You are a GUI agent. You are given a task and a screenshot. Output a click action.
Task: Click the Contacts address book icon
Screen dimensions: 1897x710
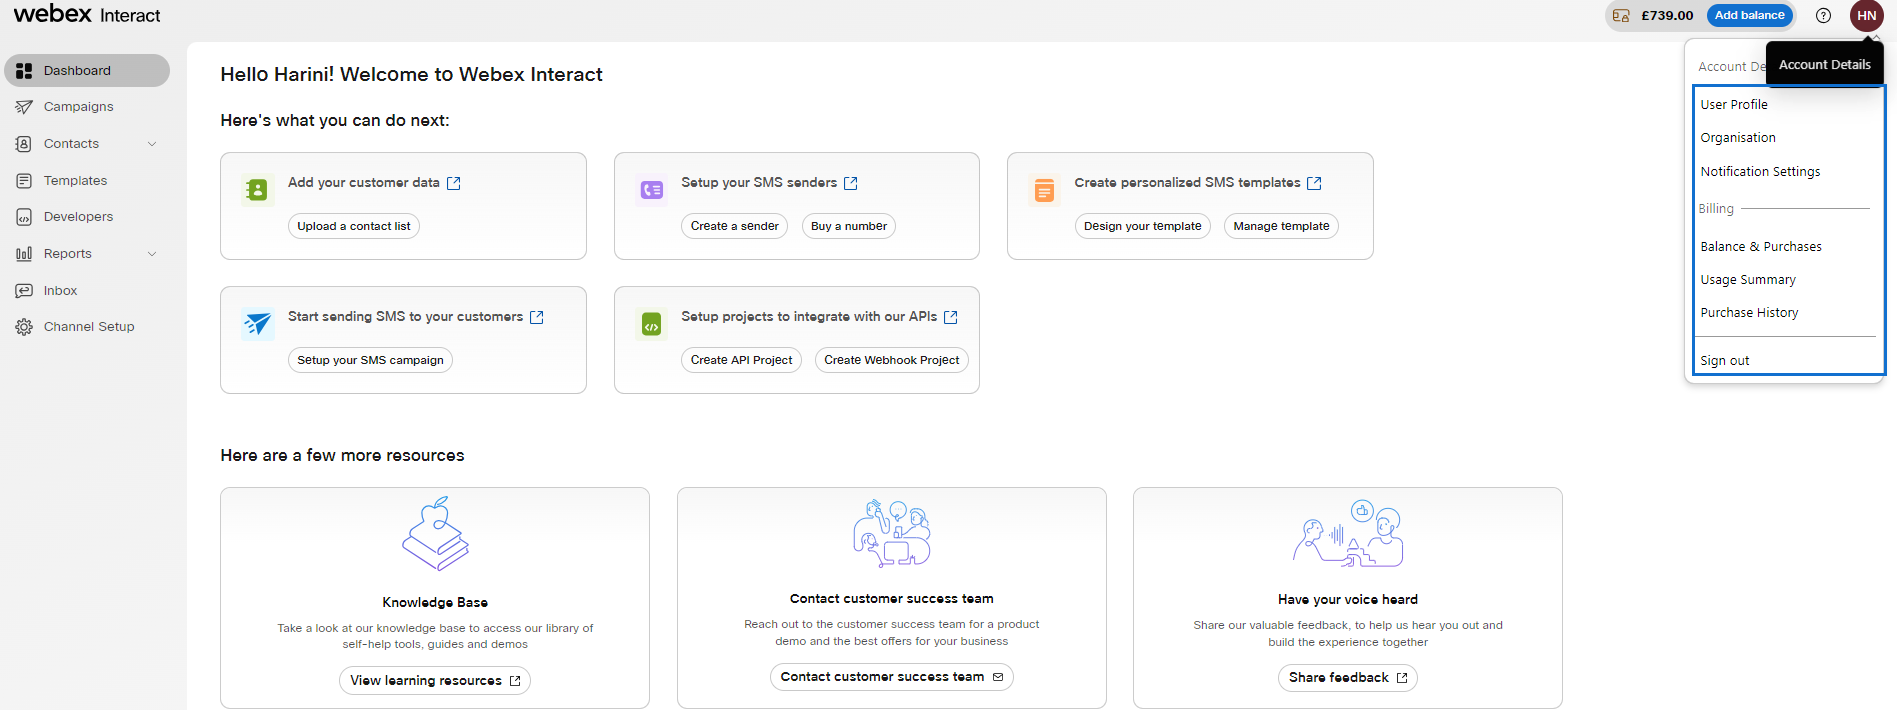coord(24,144)
